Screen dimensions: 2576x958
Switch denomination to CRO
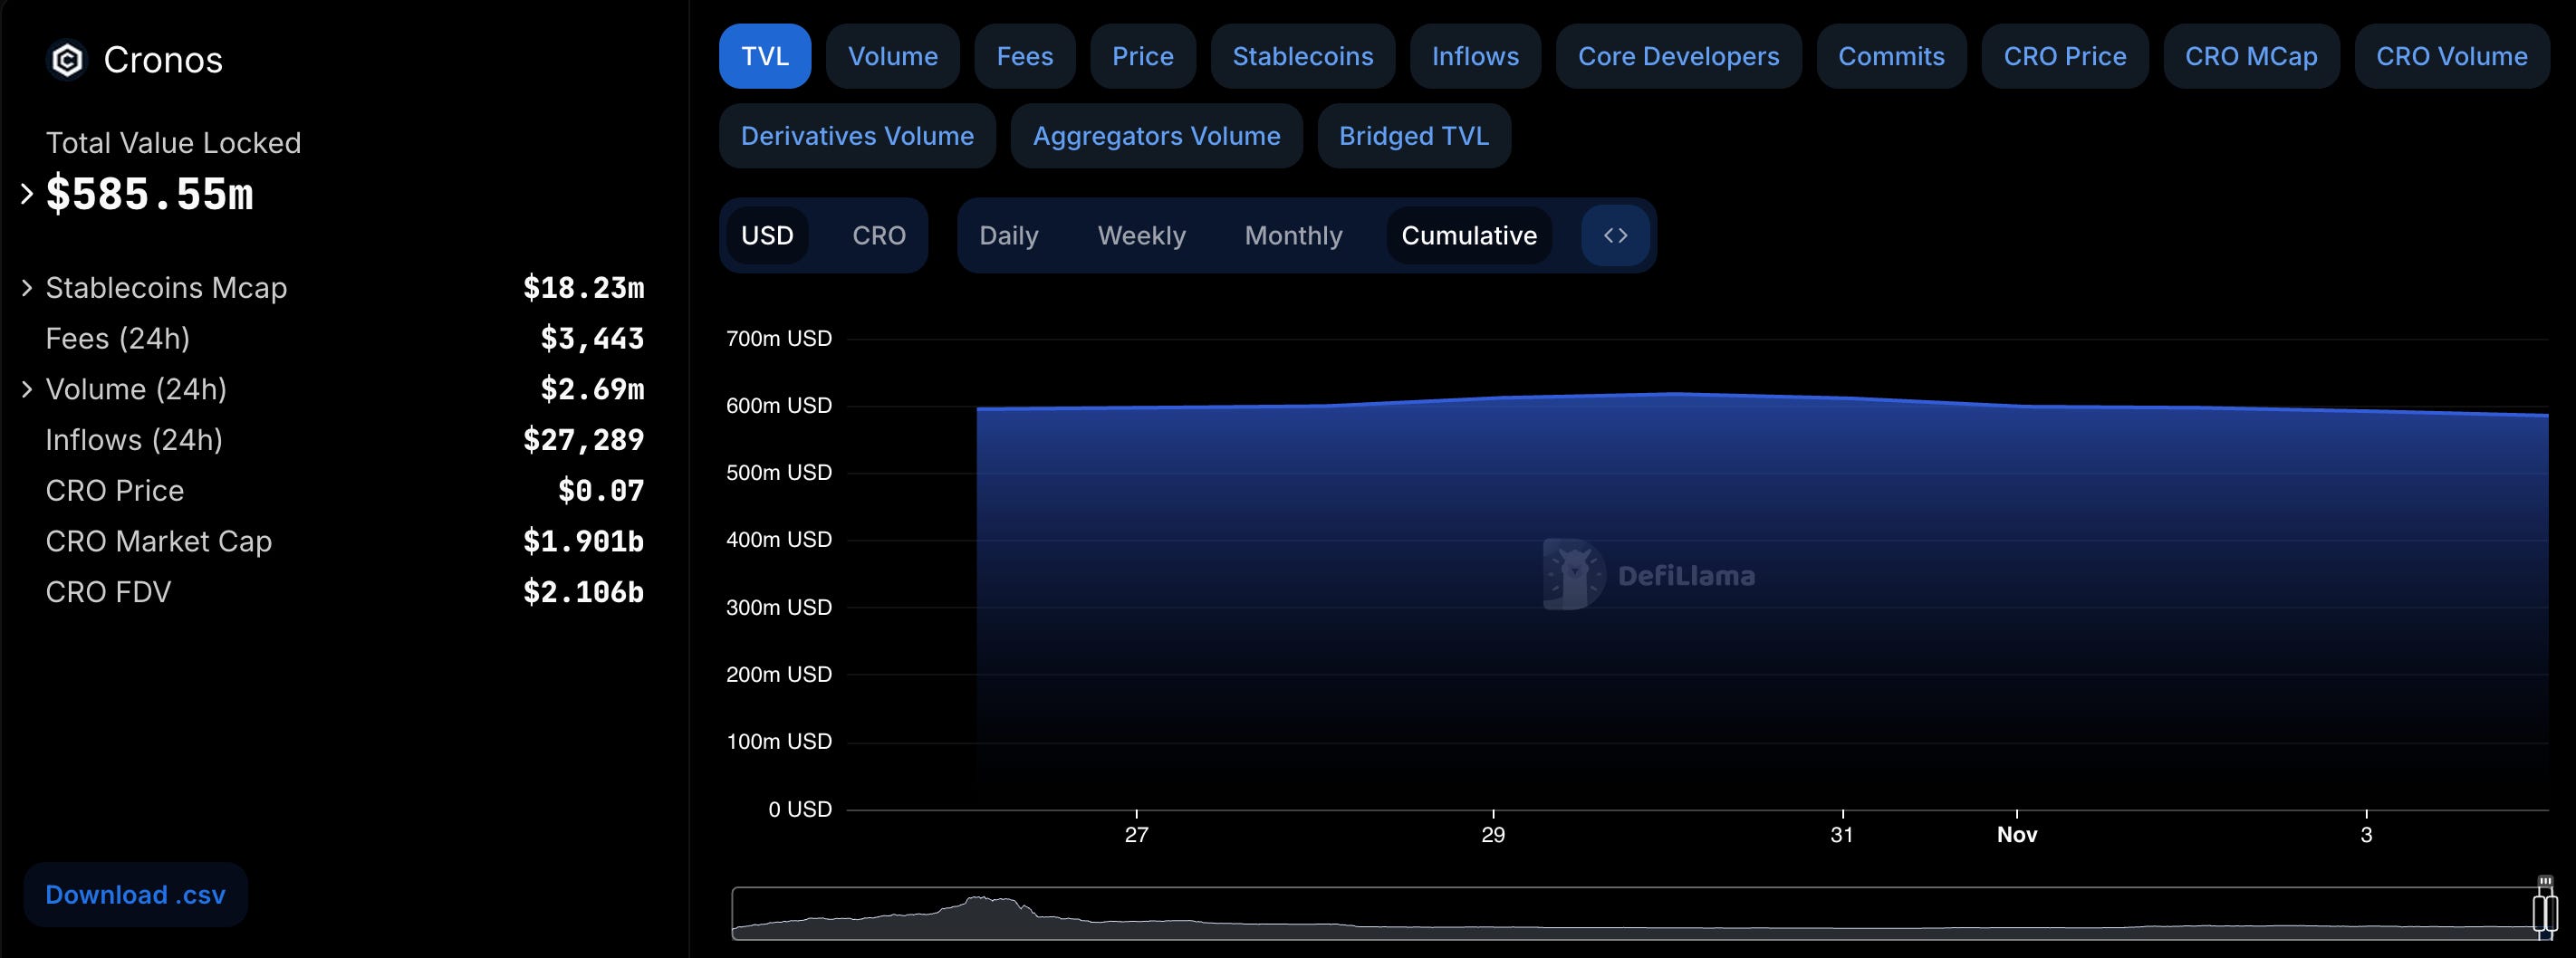(x=879, y=236)
